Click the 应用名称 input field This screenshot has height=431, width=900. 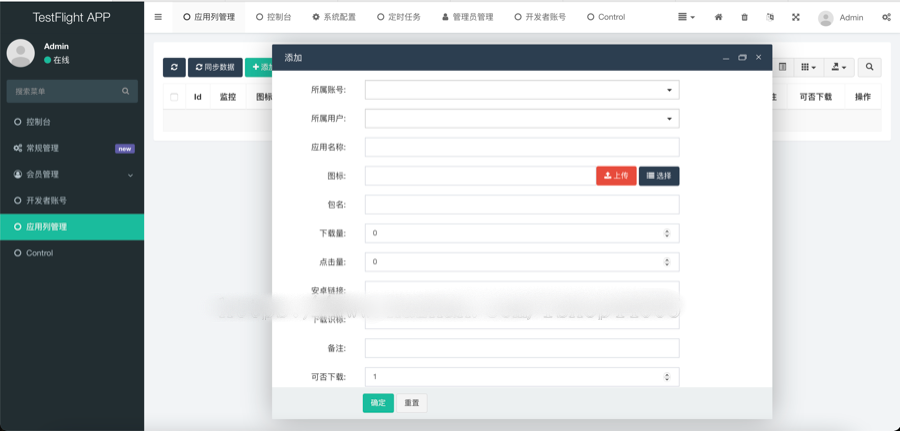click(521, 147)
